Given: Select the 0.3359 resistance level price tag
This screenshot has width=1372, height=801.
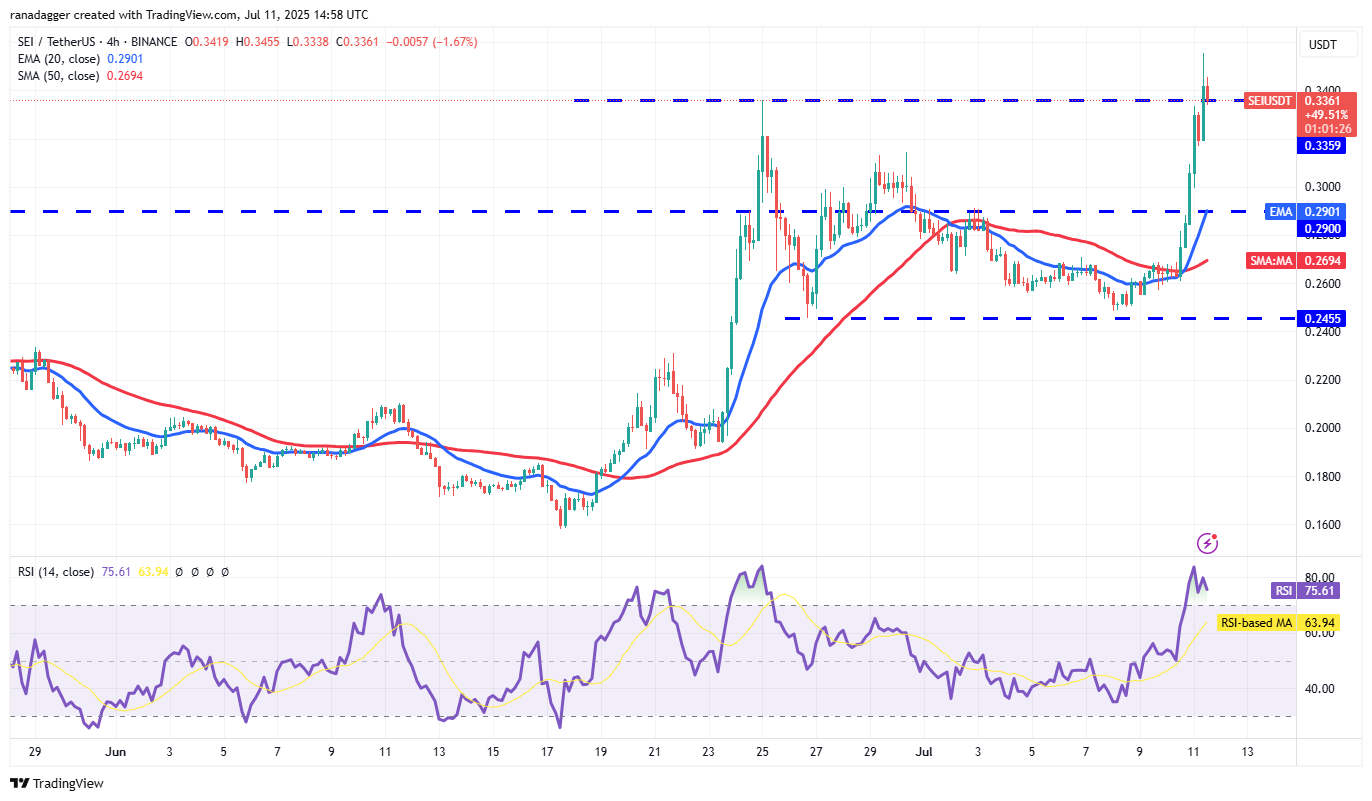Looking at the screenshot, I should tap(1321, 146).
